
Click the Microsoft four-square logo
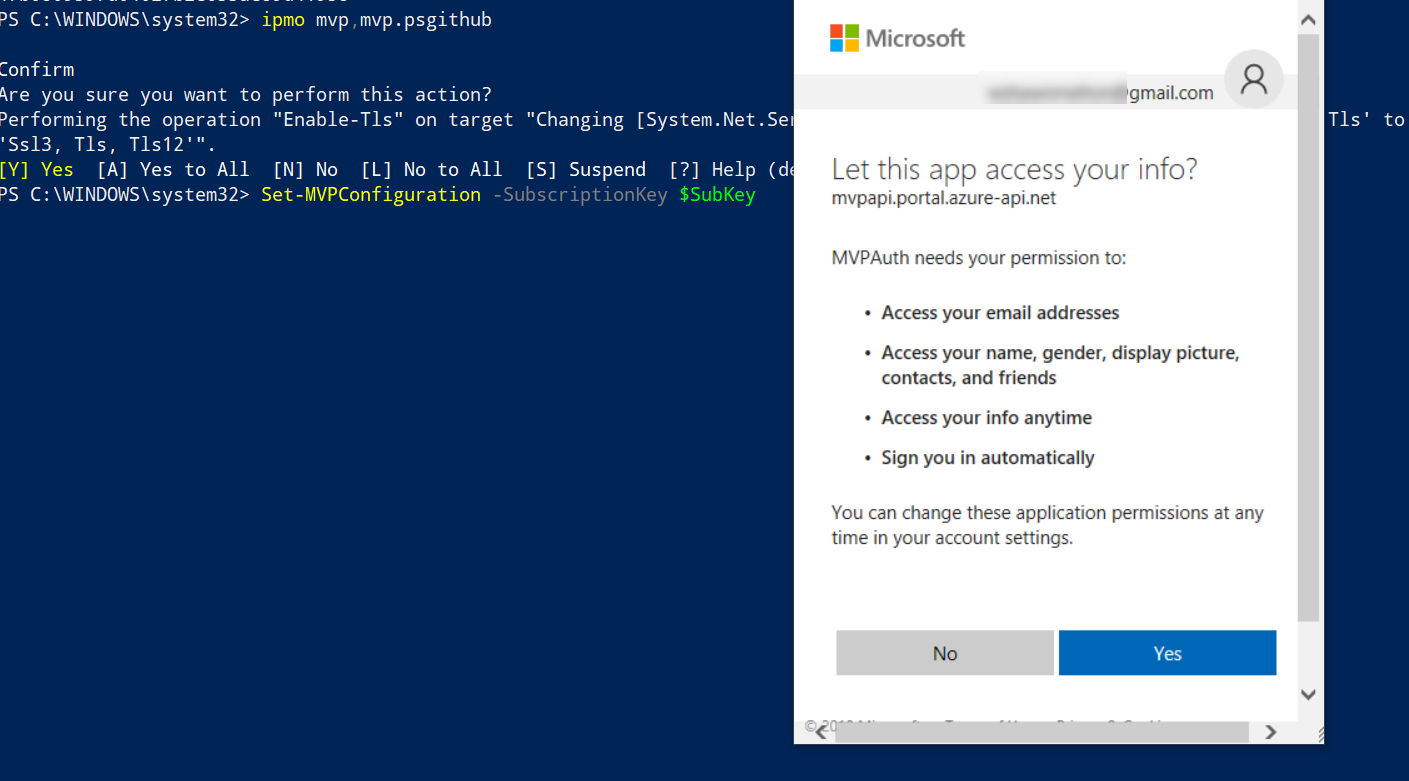pos(843,38)
